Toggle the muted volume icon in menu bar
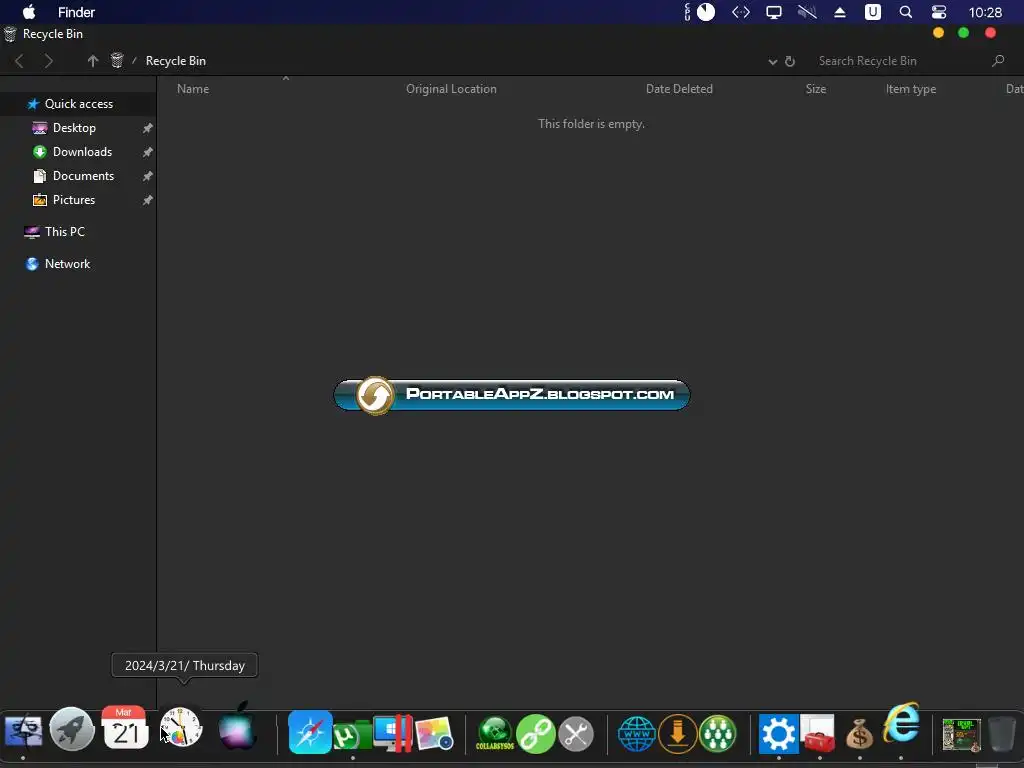This screenshot has width=1024, height=768. (x=807, y=12)
